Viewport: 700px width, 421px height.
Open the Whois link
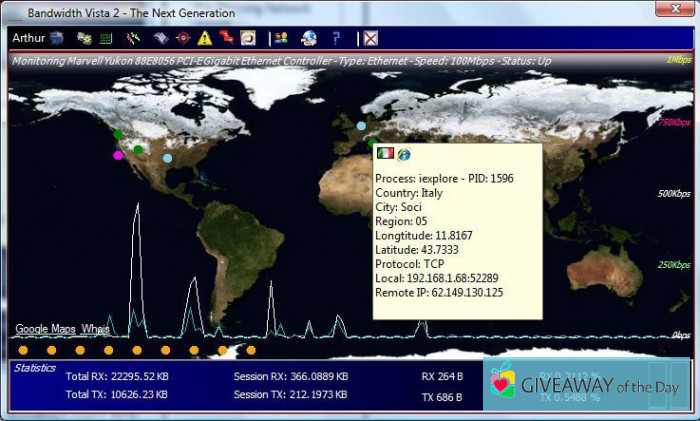[96, 329]
